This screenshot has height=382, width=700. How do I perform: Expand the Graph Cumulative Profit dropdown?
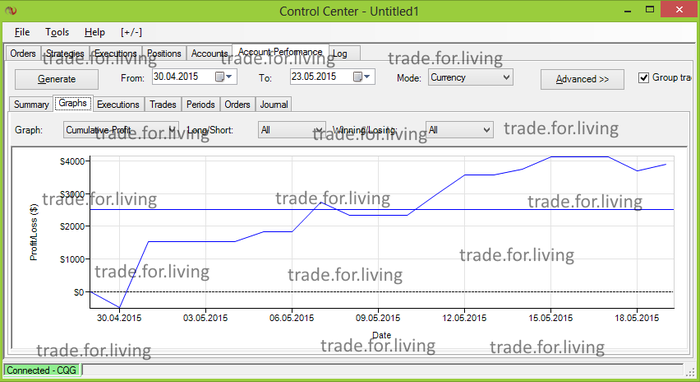[x=121, y=130]
